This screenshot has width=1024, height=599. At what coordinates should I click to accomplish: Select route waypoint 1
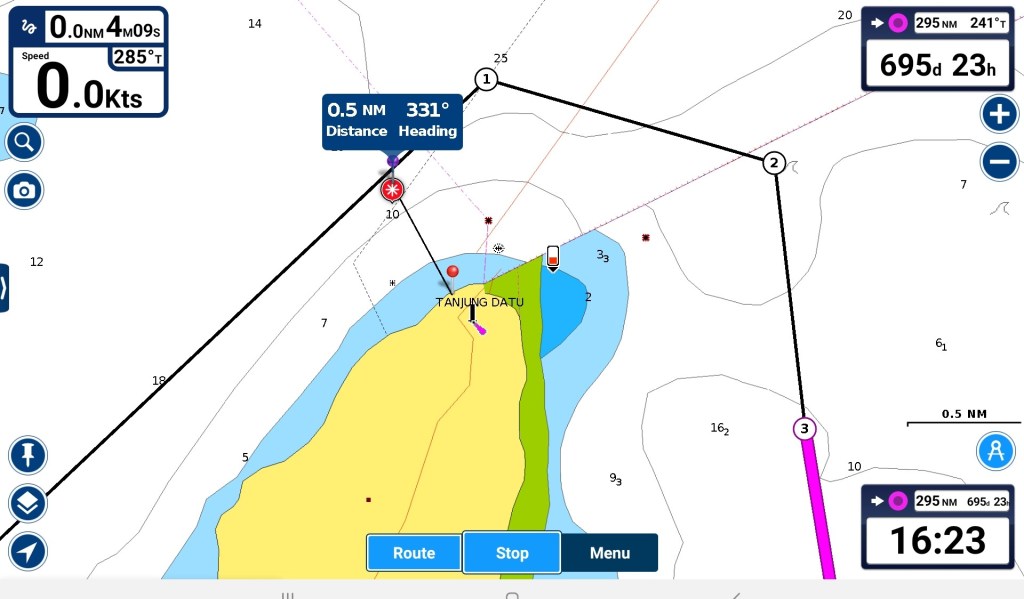[486, 80]
